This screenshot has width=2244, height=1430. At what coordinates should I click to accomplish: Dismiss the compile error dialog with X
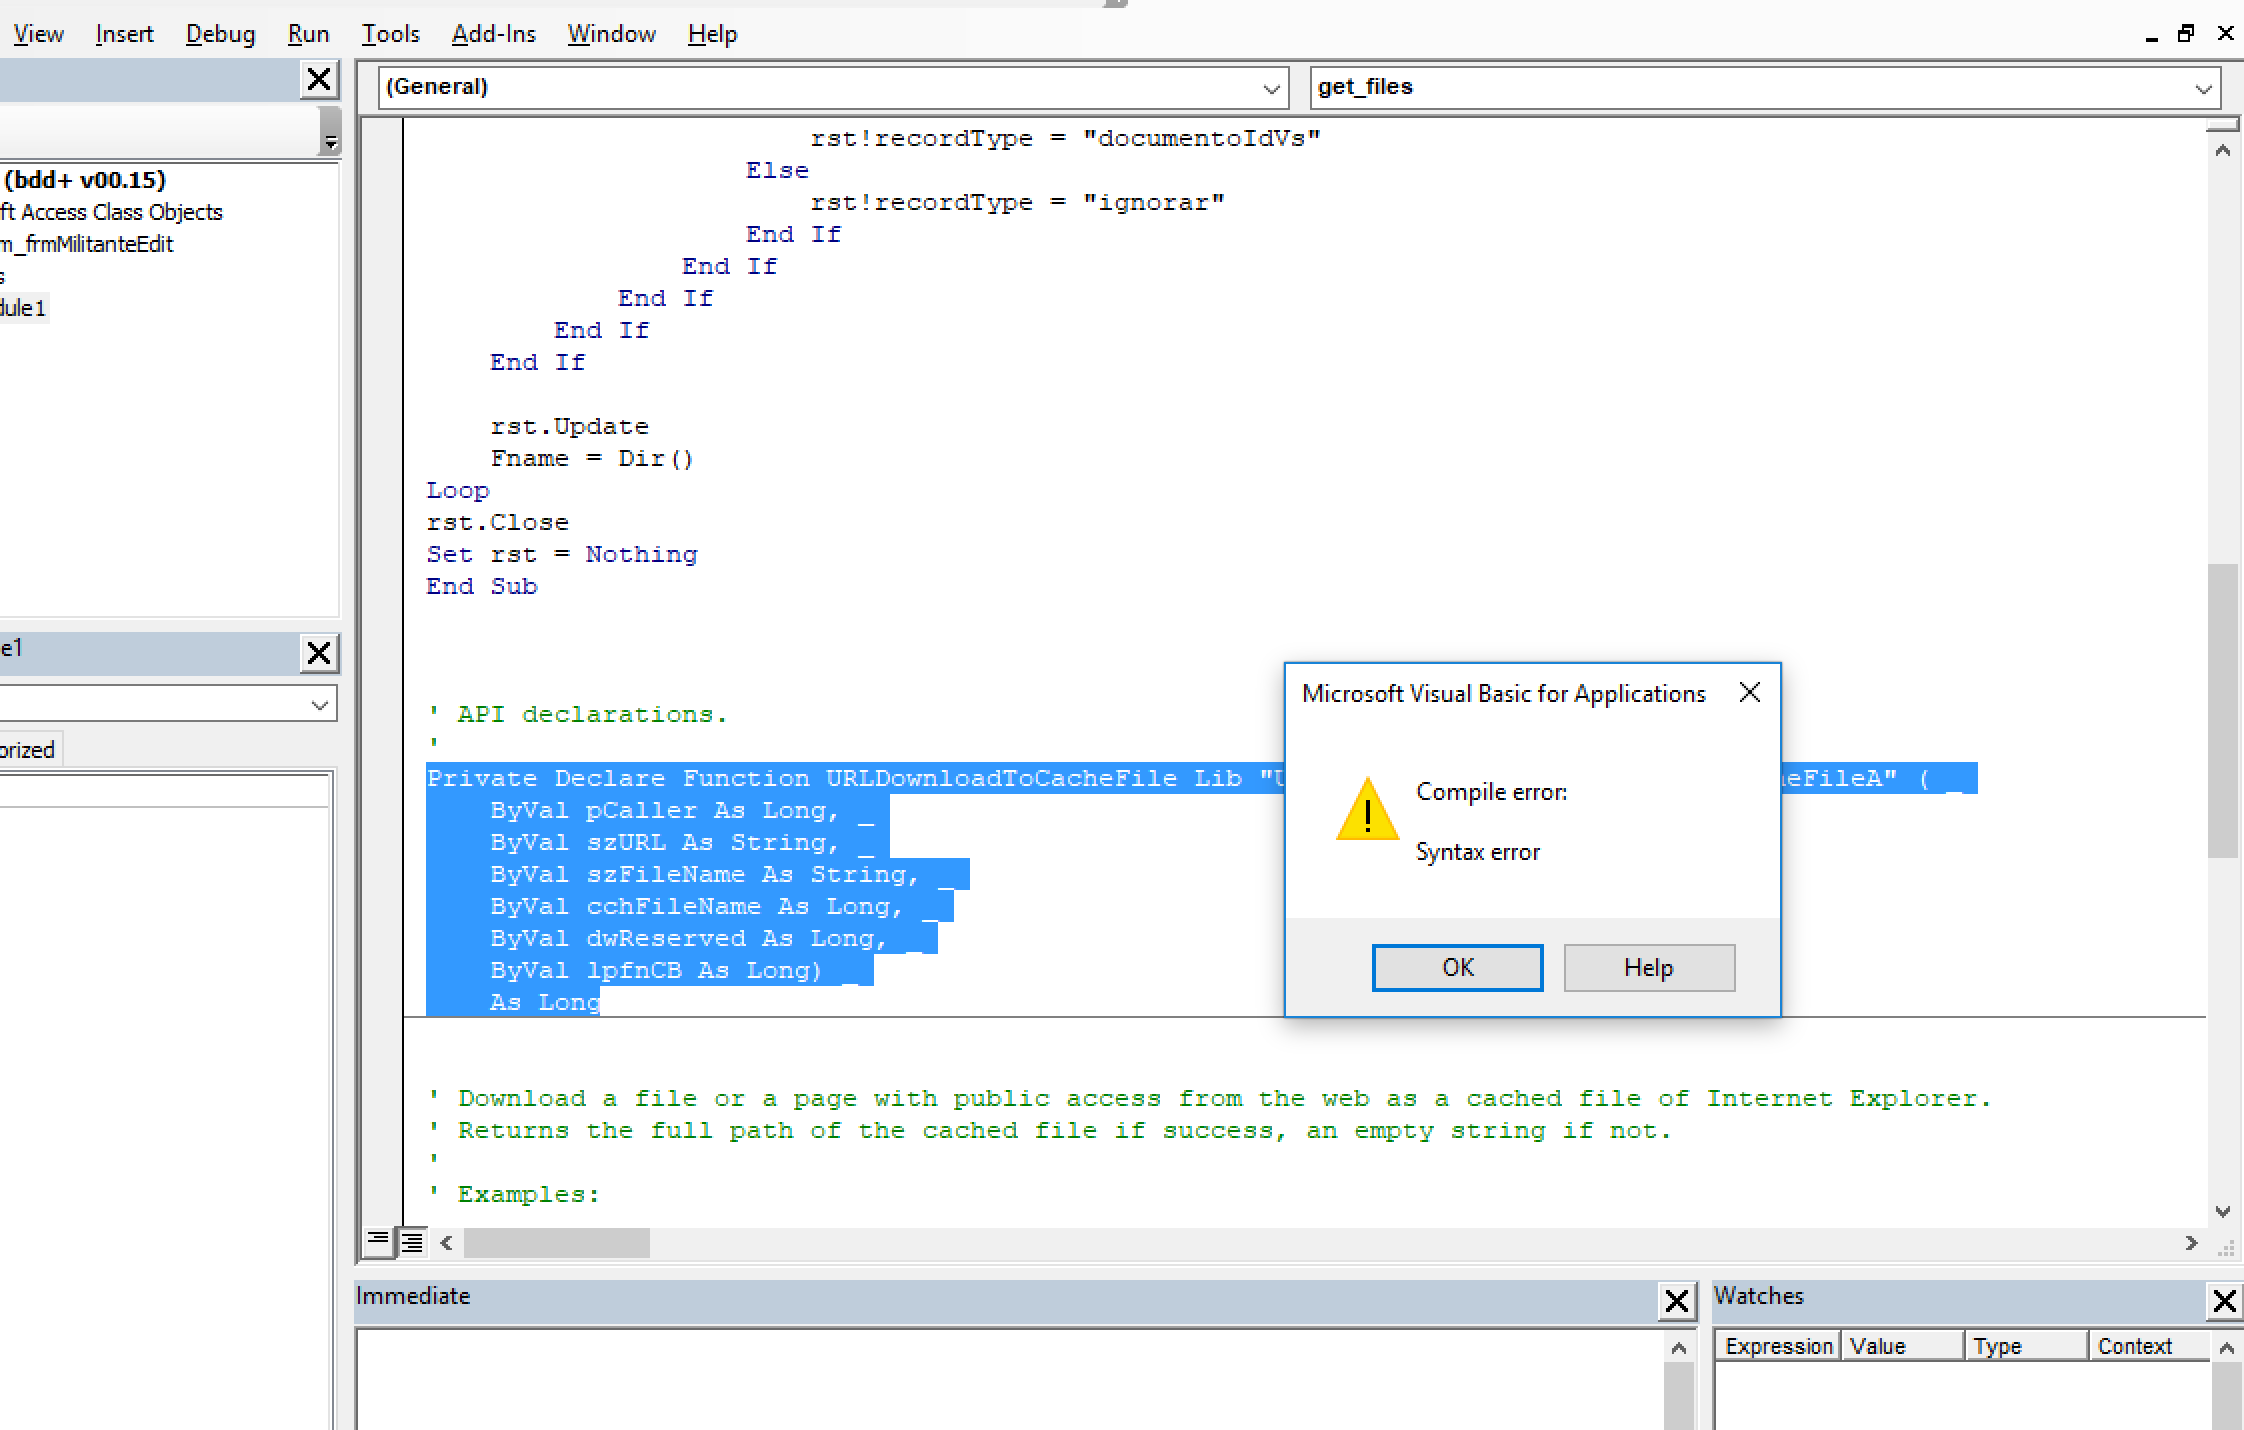click(x=1749, y=692)
